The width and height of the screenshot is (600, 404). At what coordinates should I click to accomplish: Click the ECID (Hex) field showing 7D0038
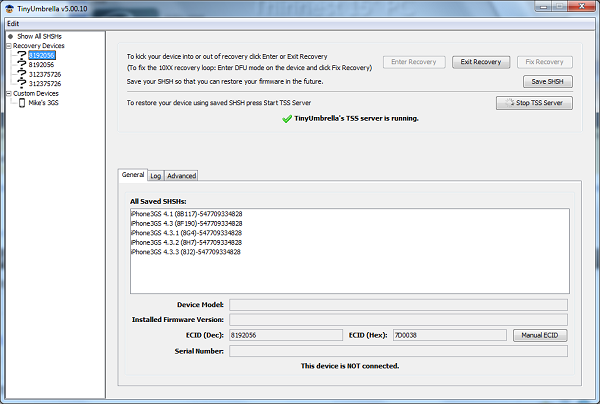point(450,335)
